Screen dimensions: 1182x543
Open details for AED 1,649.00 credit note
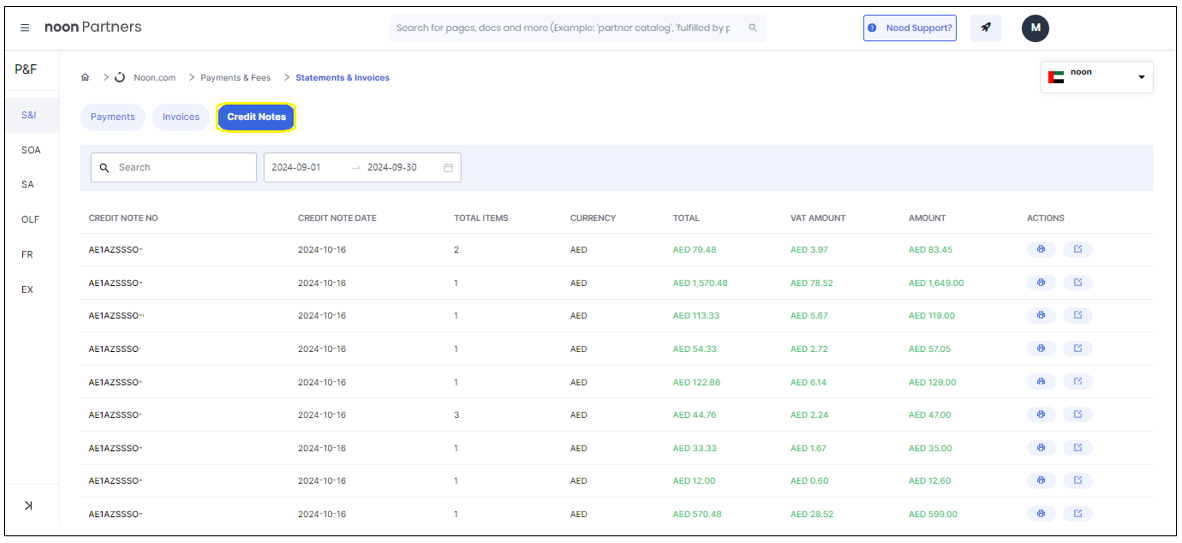1078,283
